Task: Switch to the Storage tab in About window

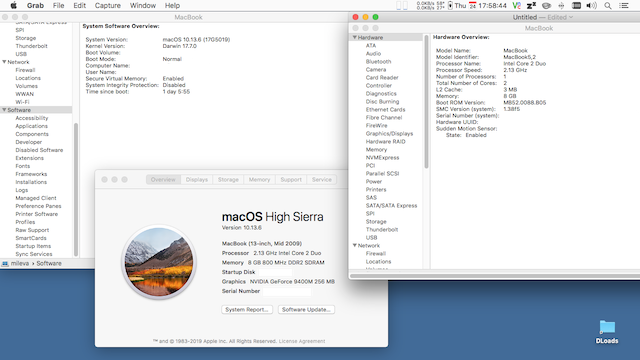Action: click(x=228, y=180)
